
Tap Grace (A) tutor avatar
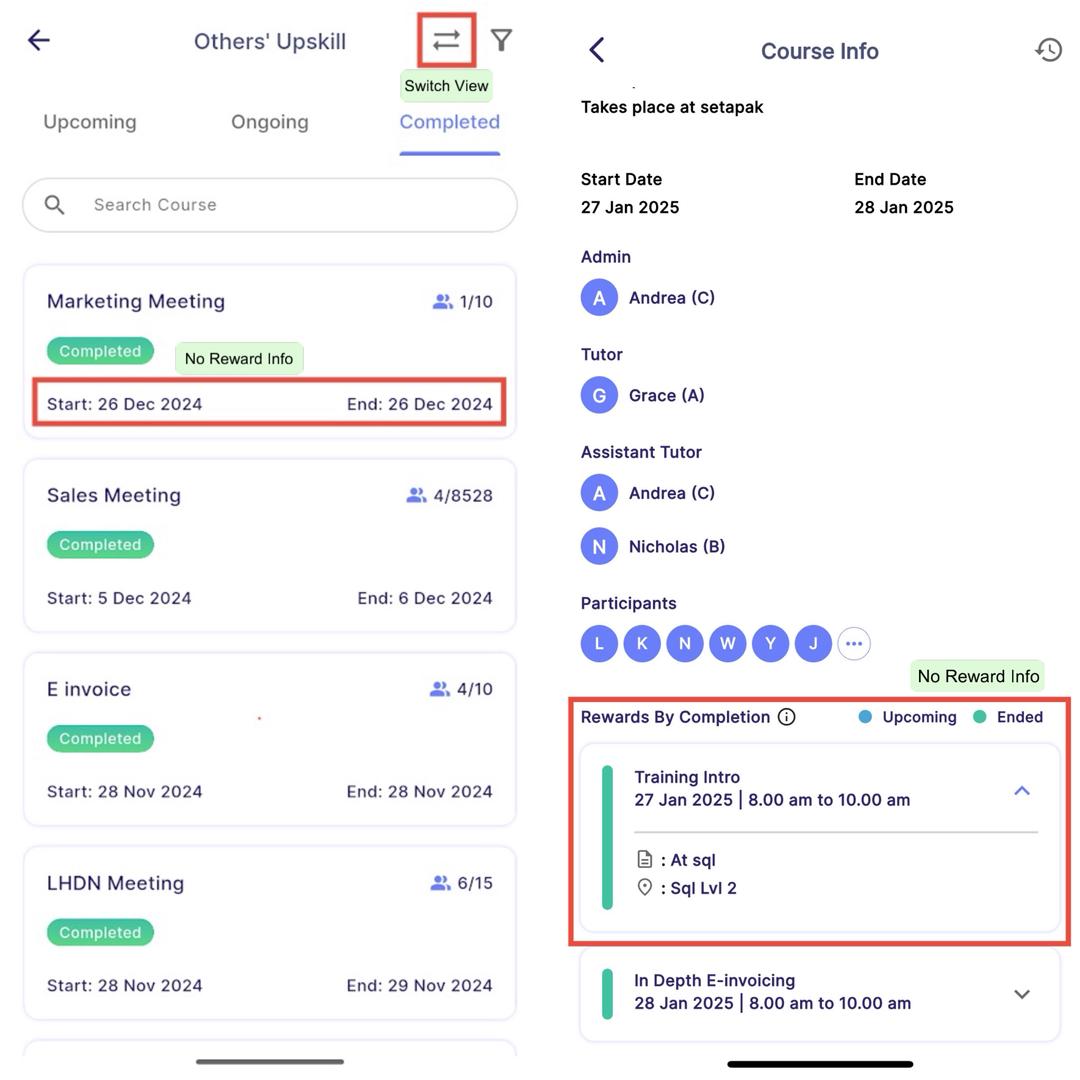(599, 395)
